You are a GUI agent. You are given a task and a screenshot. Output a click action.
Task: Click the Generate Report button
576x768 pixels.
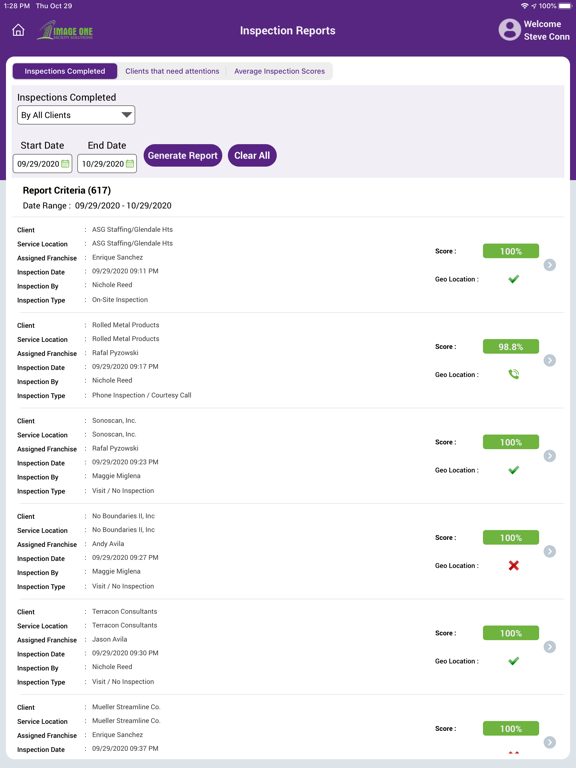tap(183, 156)
